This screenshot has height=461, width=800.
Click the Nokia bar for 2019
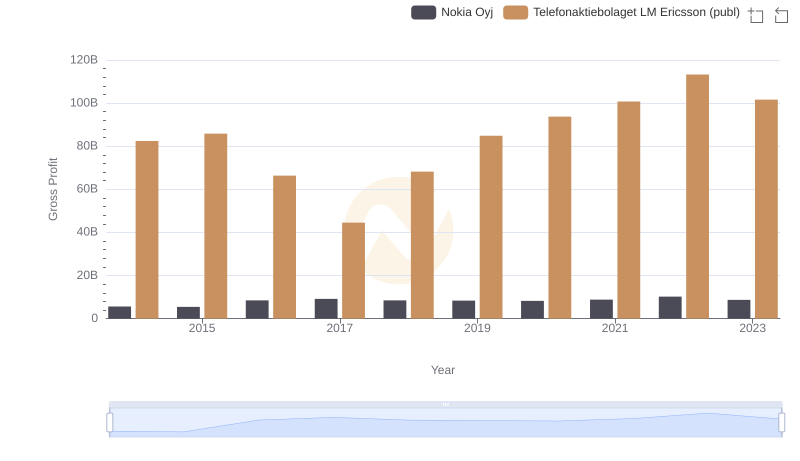point(463,310)
